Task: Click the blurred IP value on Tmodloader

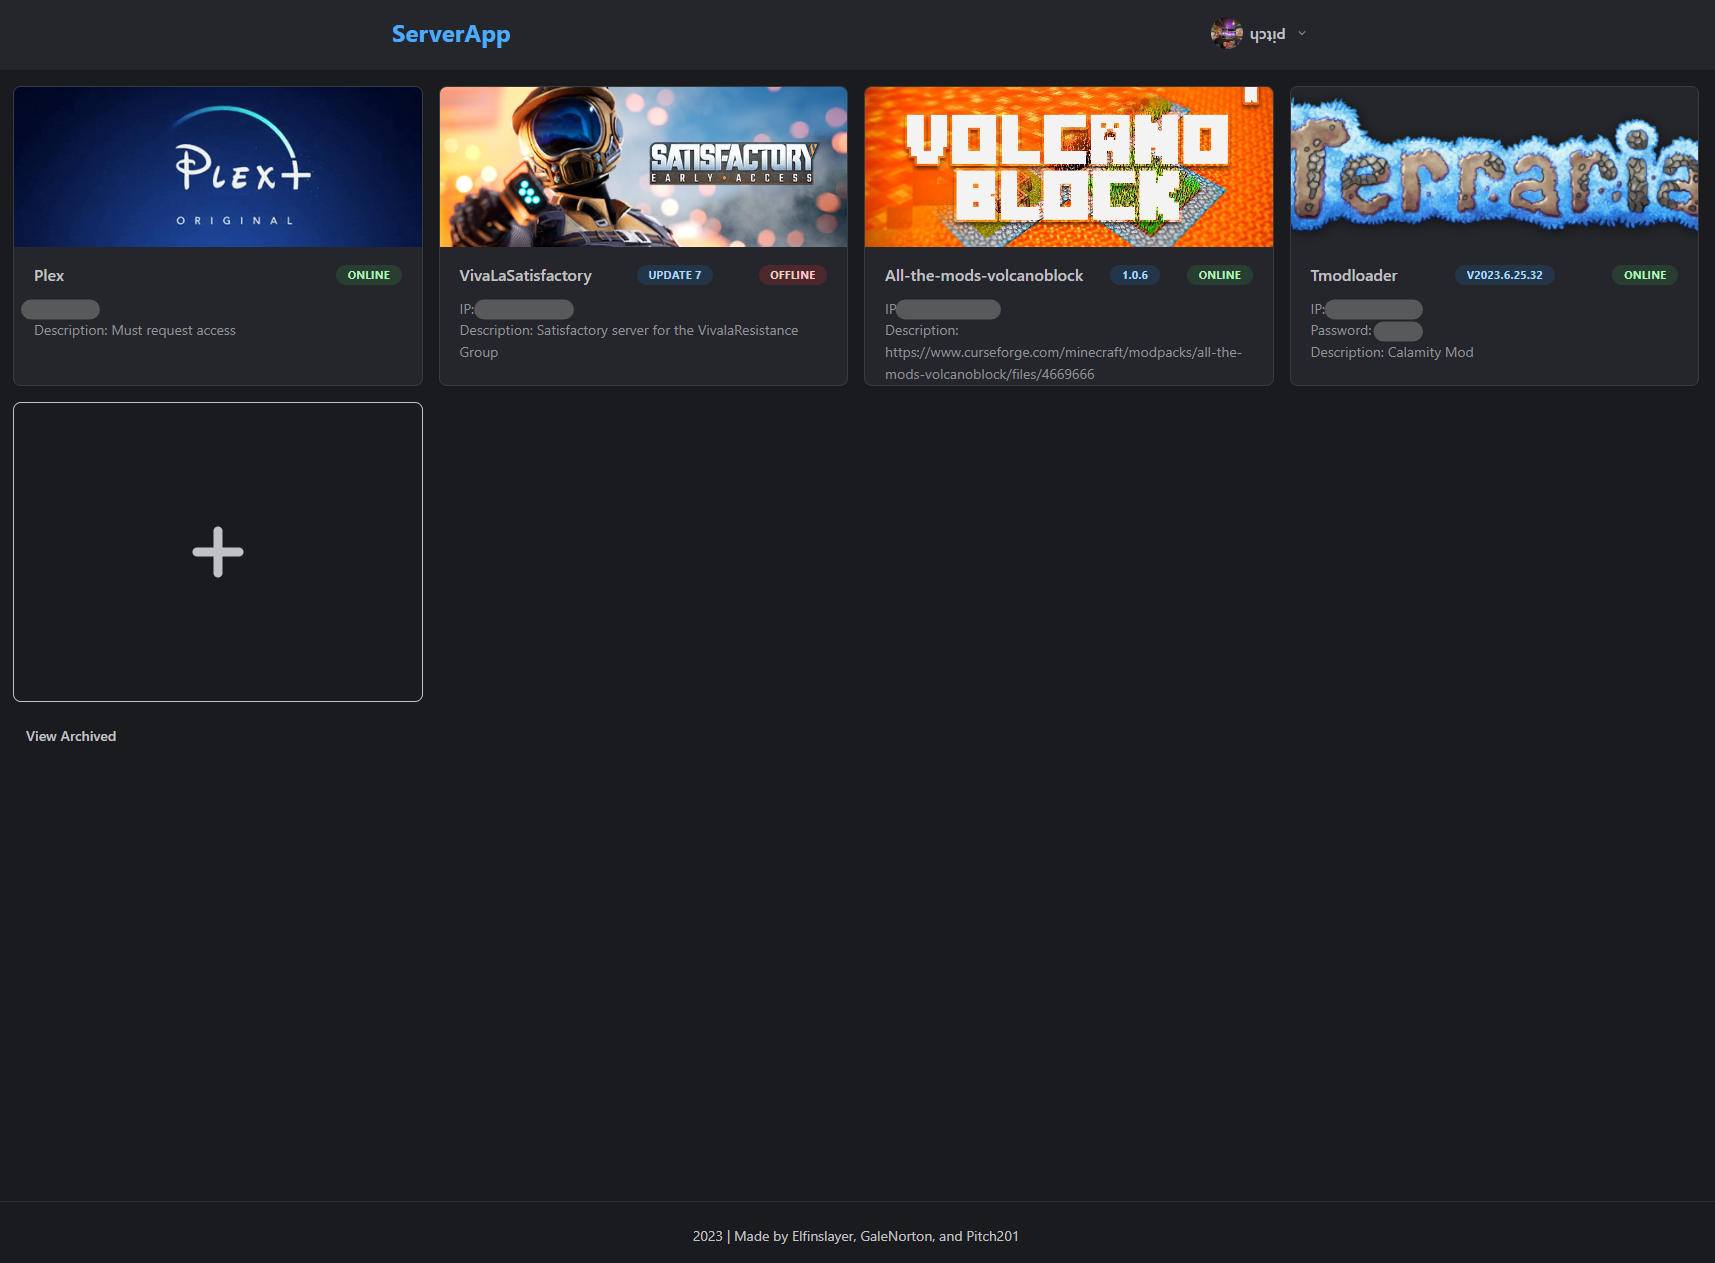Action: [x=1374, y=309]
